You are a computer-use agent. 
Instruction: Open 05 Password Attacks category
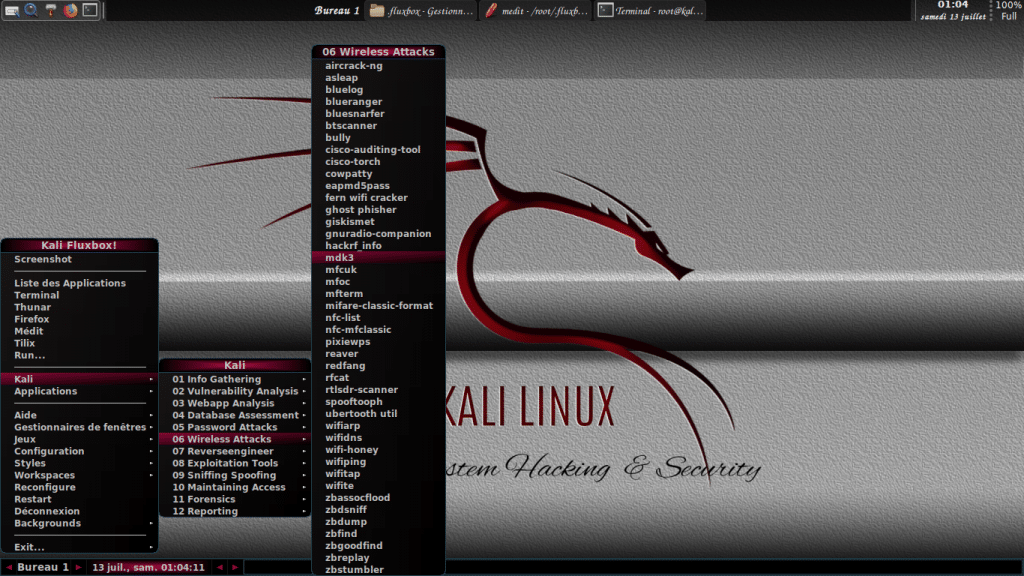click(x=235, y=427)
